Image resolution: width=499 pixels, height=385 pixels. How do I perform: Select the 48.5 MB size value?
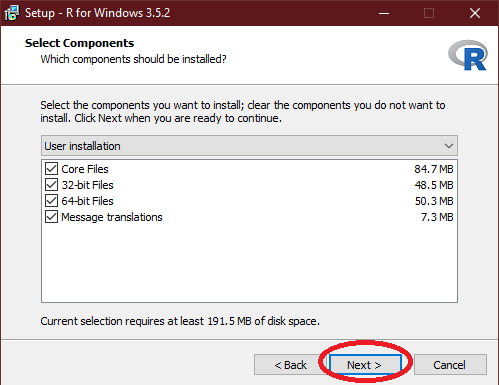434,185
